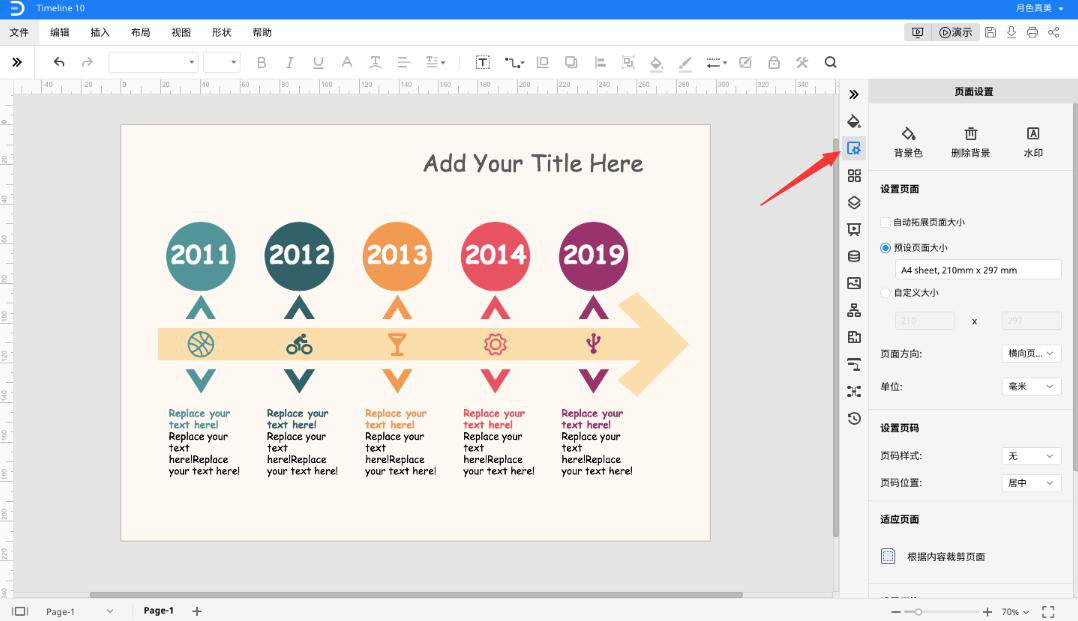
Task: Open the 视图 menu
Action: 182,32
